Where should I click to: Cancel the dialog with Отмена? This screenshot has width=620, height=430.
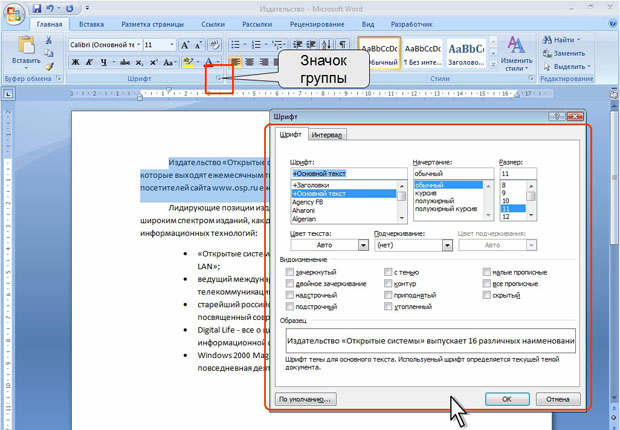(558, 399)
